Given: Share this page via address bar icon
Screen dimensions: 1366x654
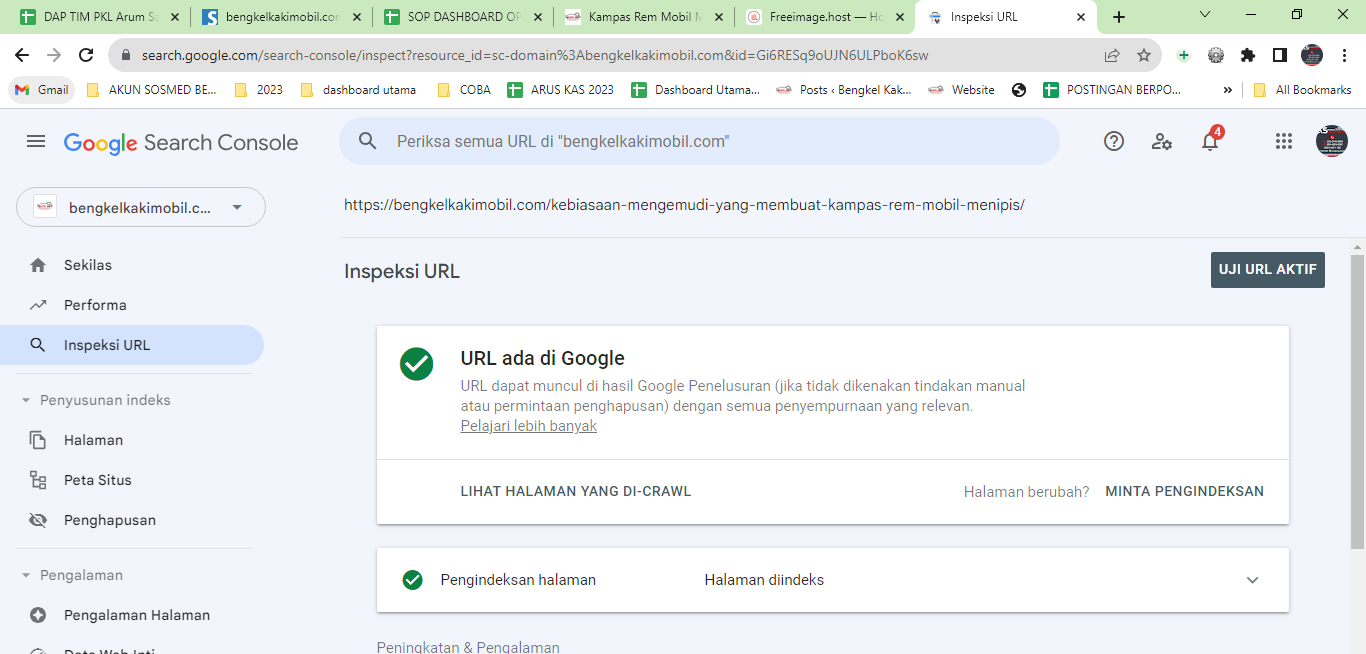Looking at the screenshot, I should click(x=1112, y=55).
